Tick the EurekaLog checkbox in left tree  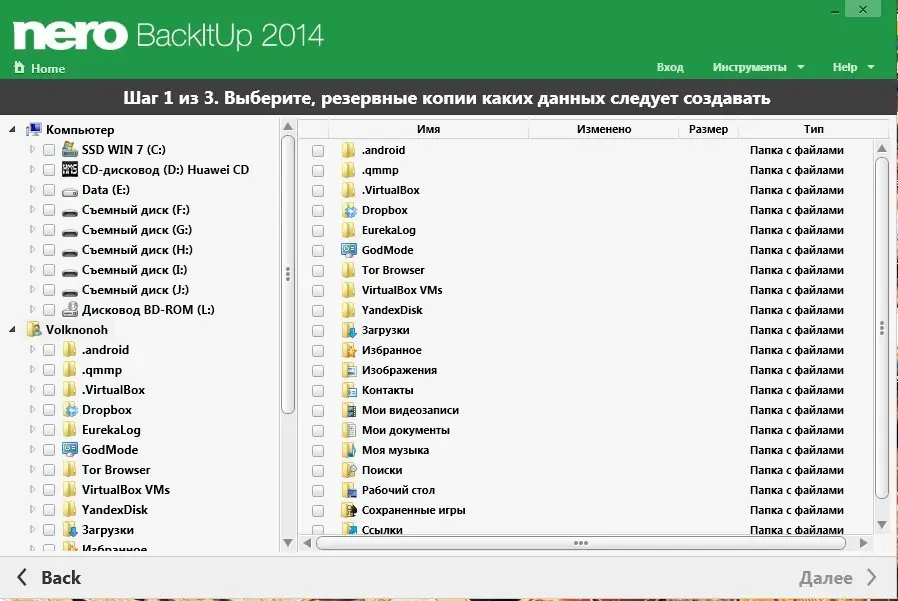[x=49, y=430]
